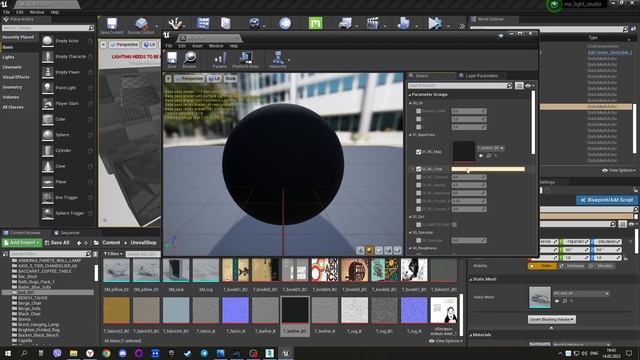Open File menu of material editor window
The image size is (640, 360).
(169, 46)
